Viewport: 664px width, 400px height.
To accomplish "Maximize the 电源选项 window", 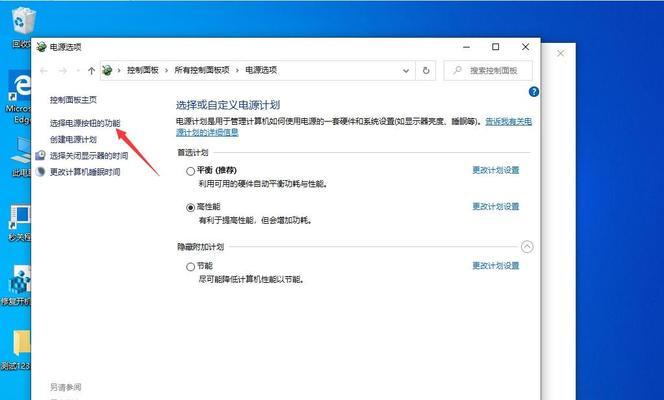I will click(495, 47).
